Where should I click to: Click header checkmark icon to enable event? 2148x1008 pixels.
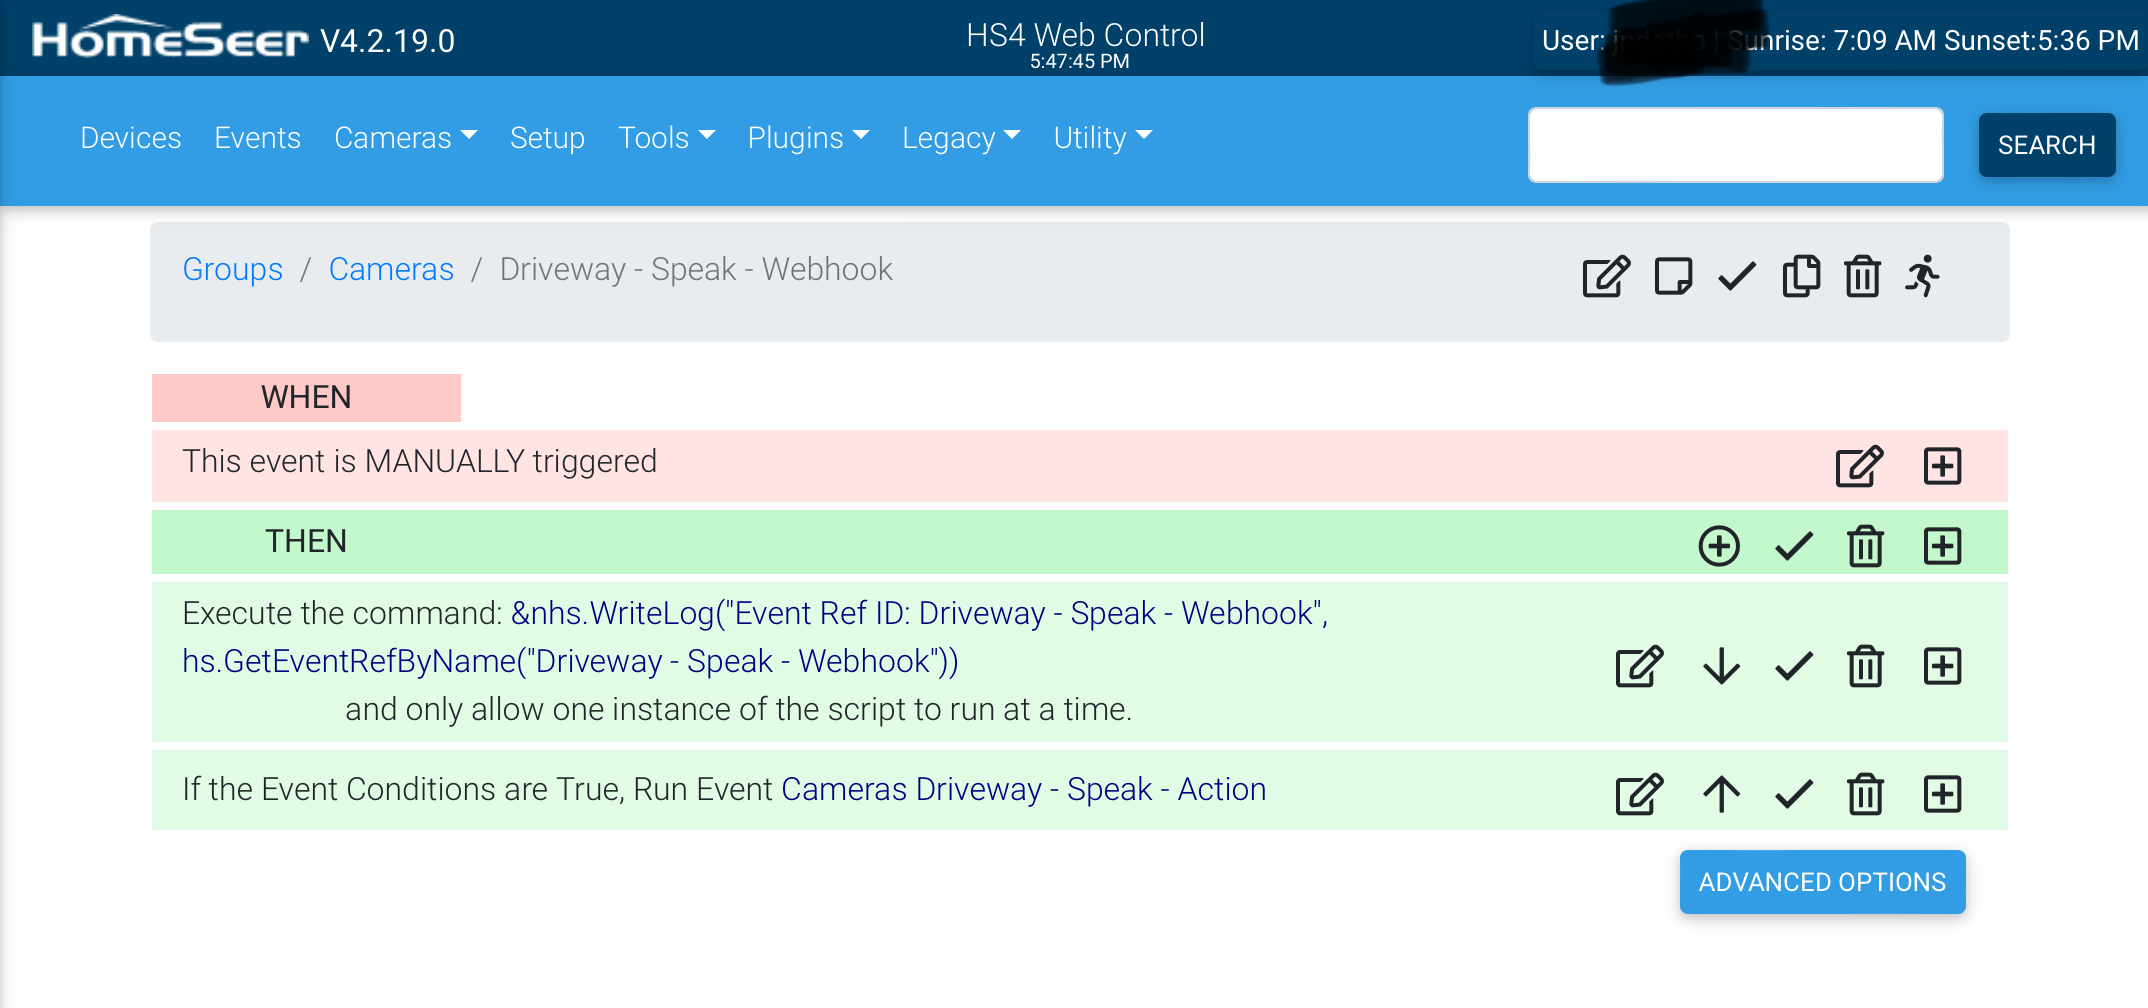point(1737,276)
